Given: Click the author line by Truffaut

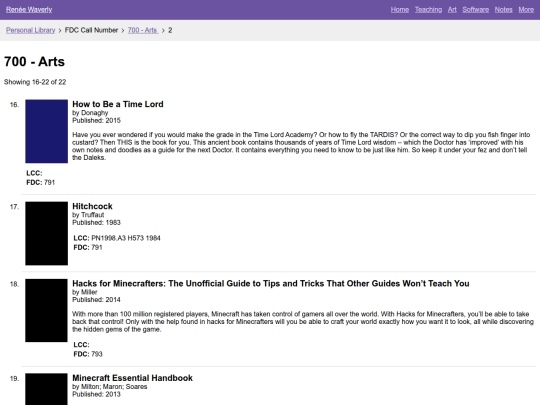Looking at the screenshot, I should 88,215.
